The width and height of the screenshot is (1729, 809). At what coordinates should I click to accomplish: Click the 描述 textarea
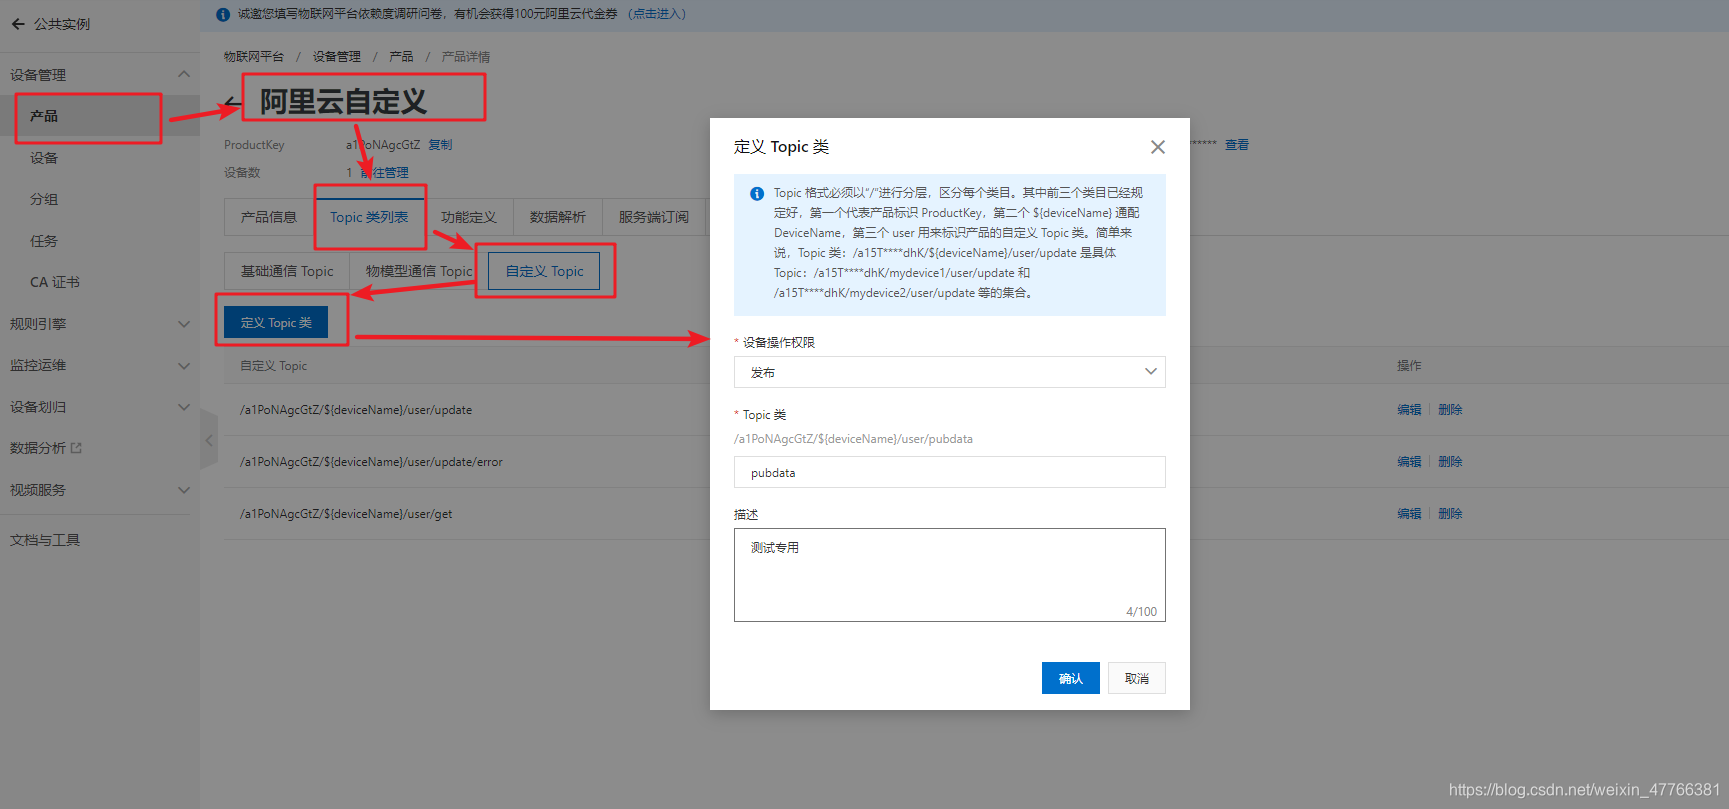point(949,575)
